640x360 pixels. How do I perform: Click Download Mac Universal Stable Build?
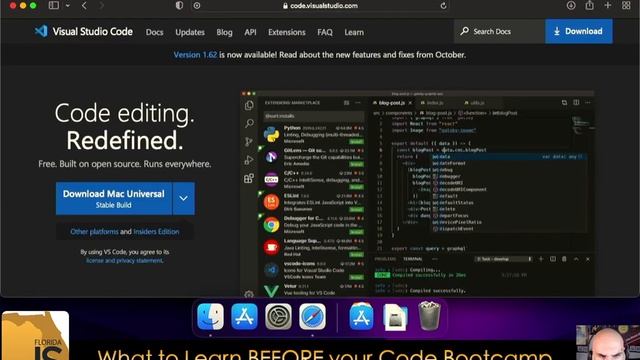(114, 198)
